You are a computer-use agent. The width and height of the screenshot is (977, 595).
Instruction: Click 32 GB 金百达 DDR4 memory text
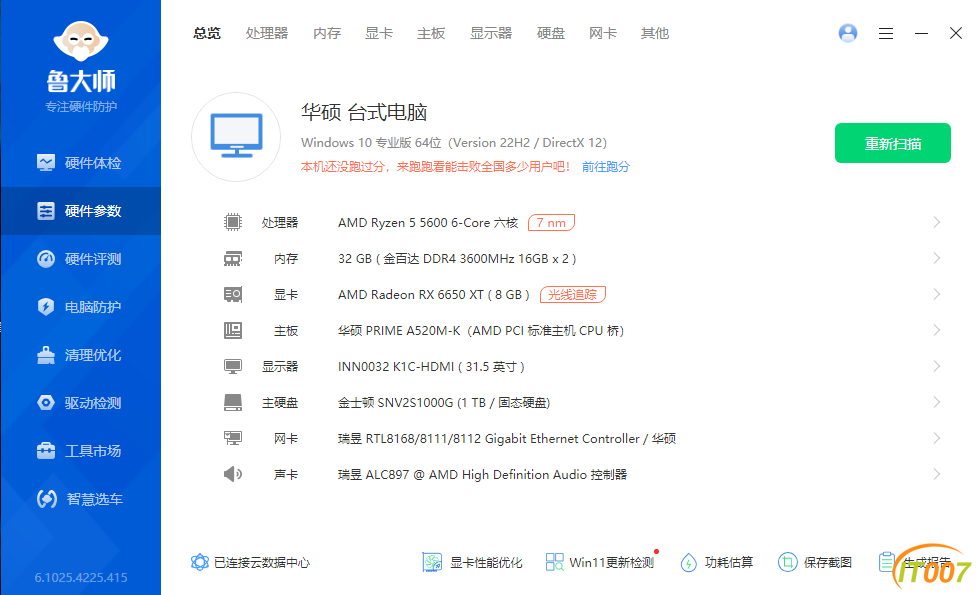[457, 259]
